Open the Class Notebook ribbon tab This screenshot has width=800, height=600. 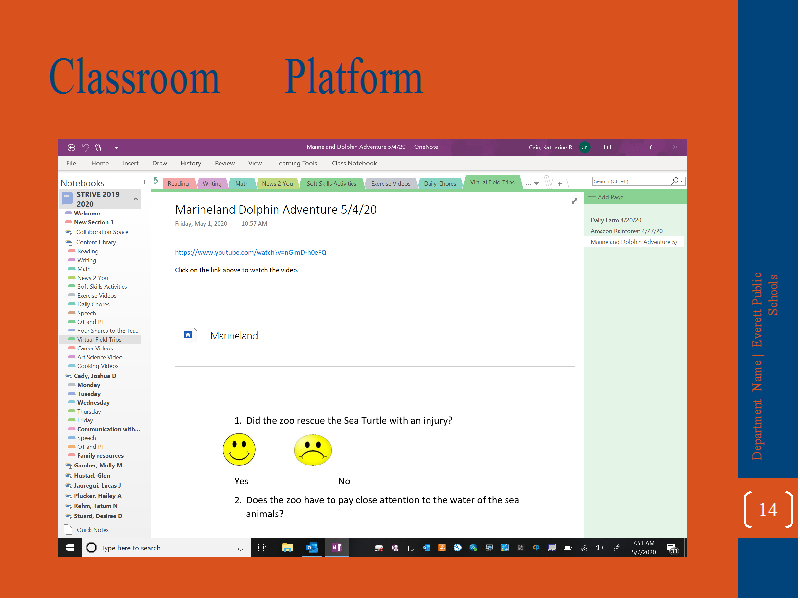pyautogui.click(x=355, y=163)
